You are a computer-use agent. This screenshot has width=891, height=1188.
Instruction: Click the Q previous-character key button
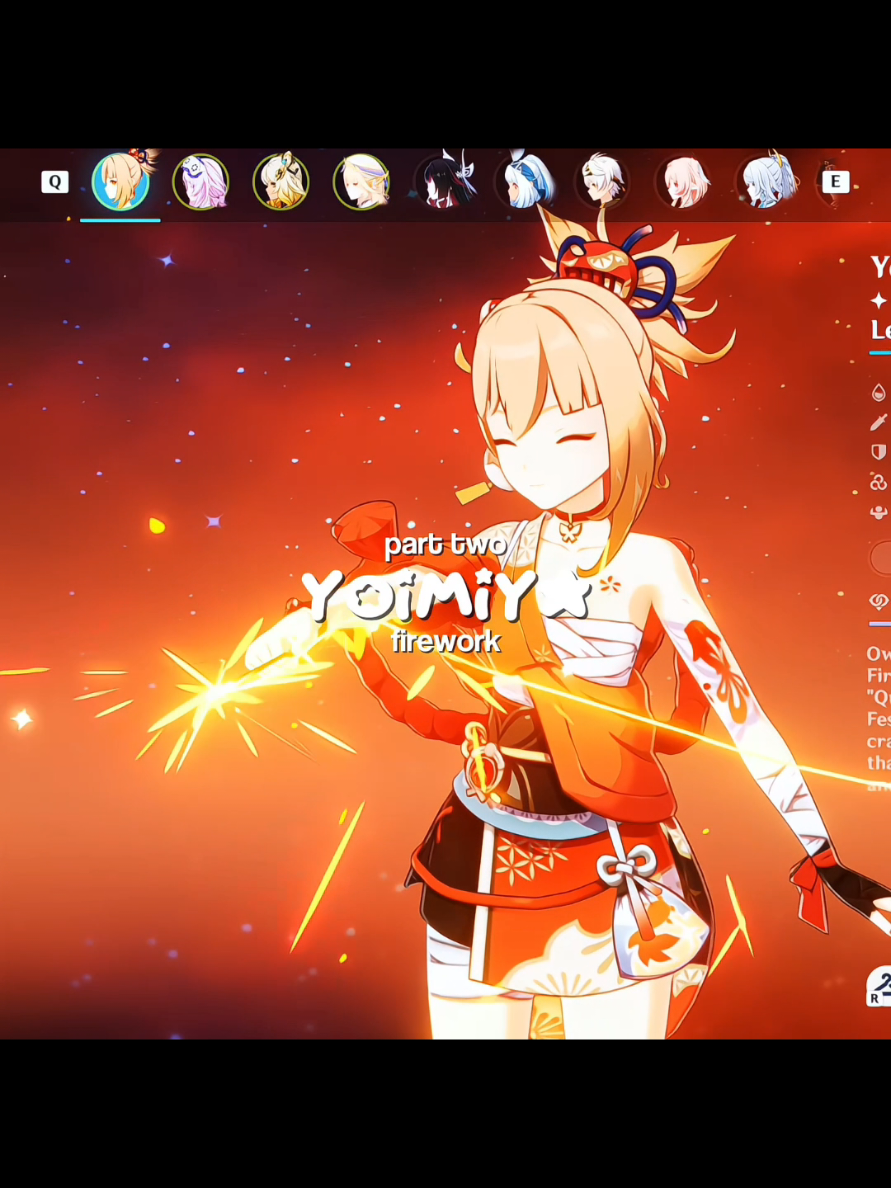click(x=55, y=182)
